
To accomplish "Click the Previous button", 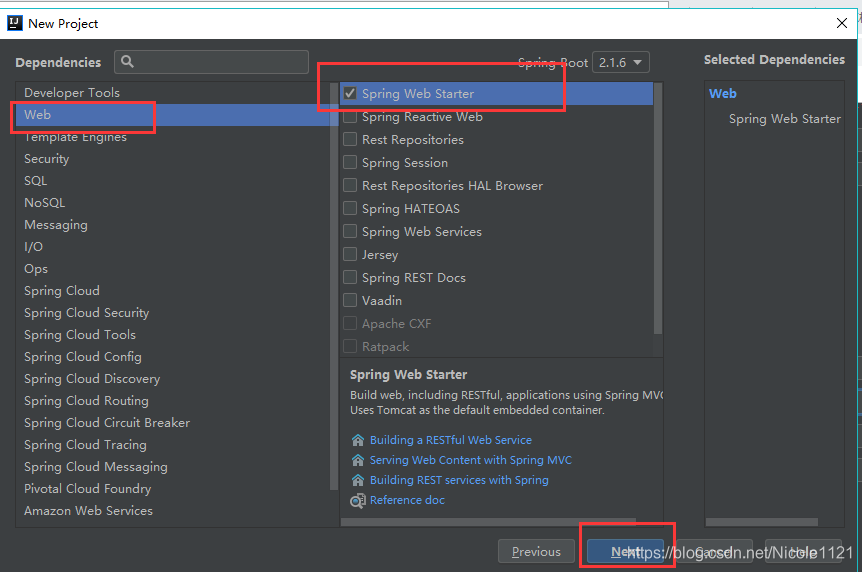I will pyautogui.click(x=536, y=551).
